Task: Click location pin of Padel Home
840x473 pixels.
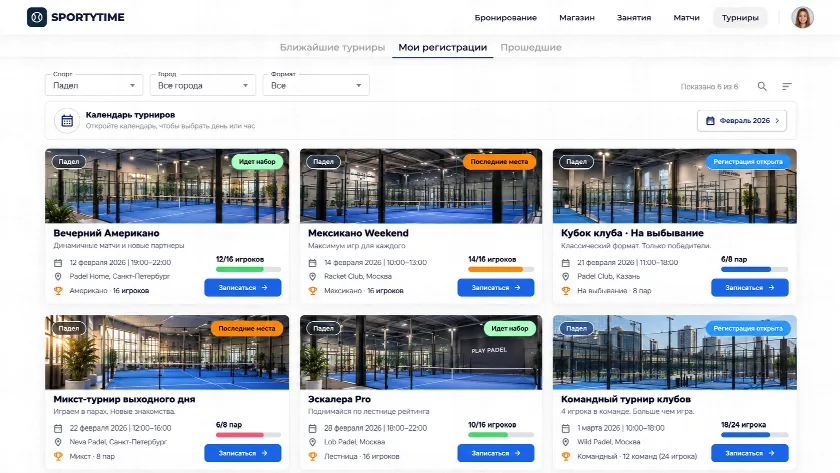Action: pos(58,276)
